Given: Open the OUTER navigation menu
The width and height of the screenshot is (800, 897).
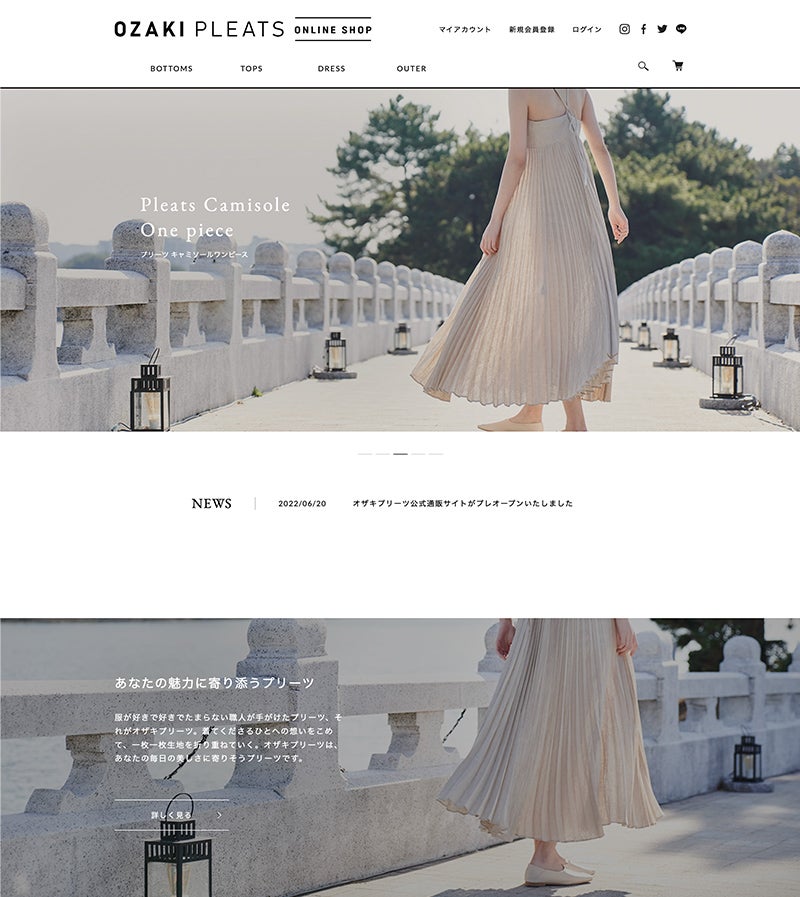Looking at the screenshot, I should coord(410,69).
